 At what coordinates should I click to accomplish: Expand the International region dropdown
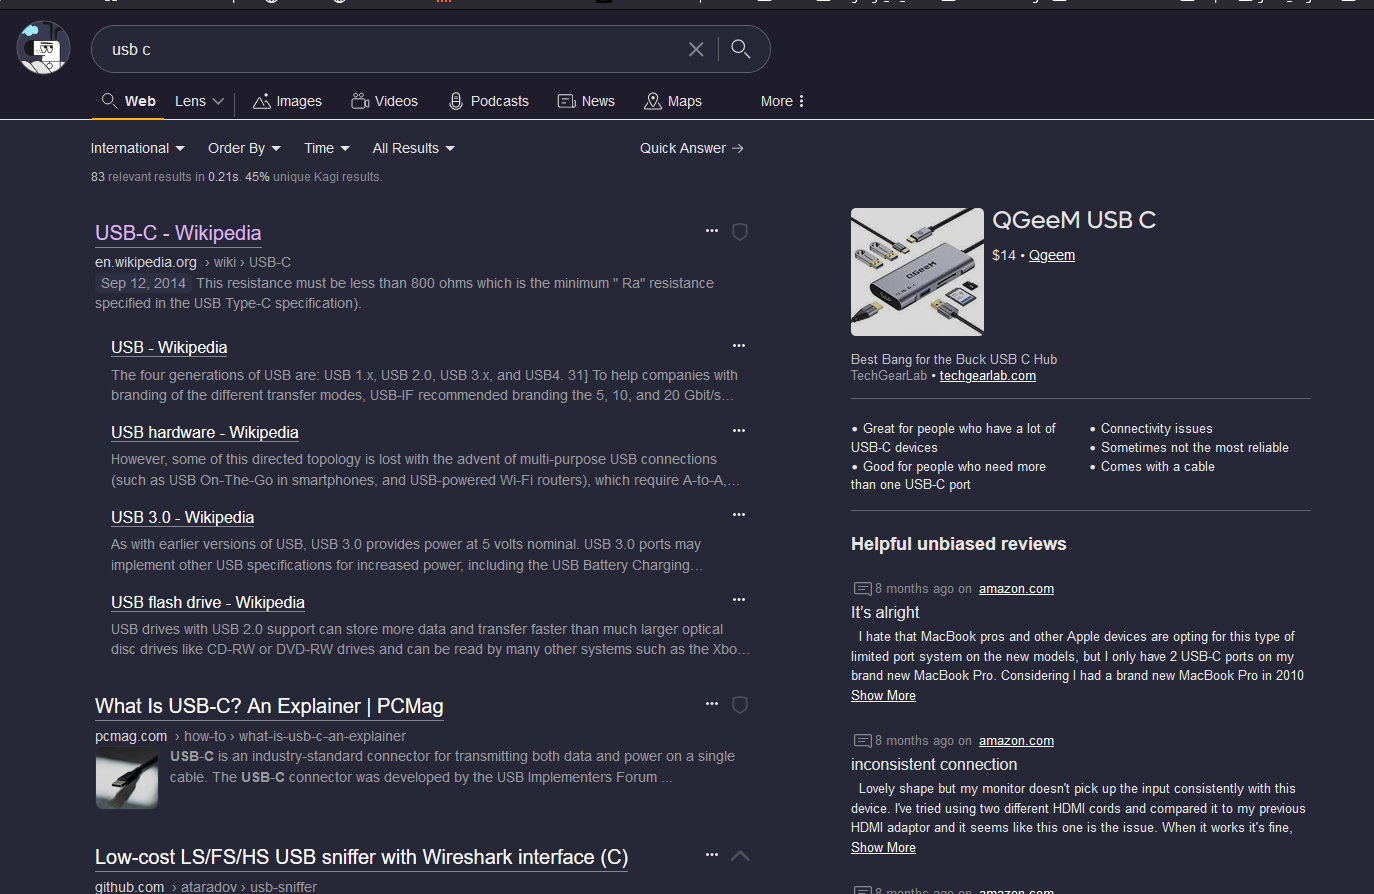pos(137,148)
